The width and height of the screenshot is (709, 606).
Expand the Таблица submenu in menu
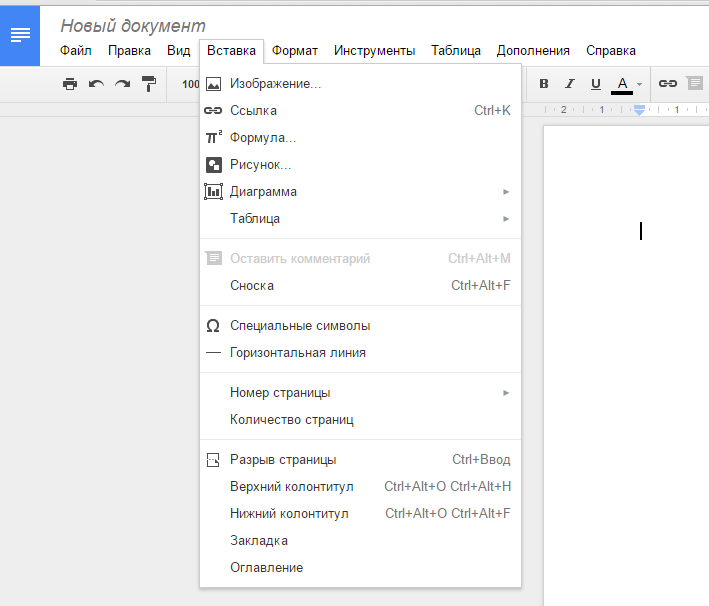[255, 219]
